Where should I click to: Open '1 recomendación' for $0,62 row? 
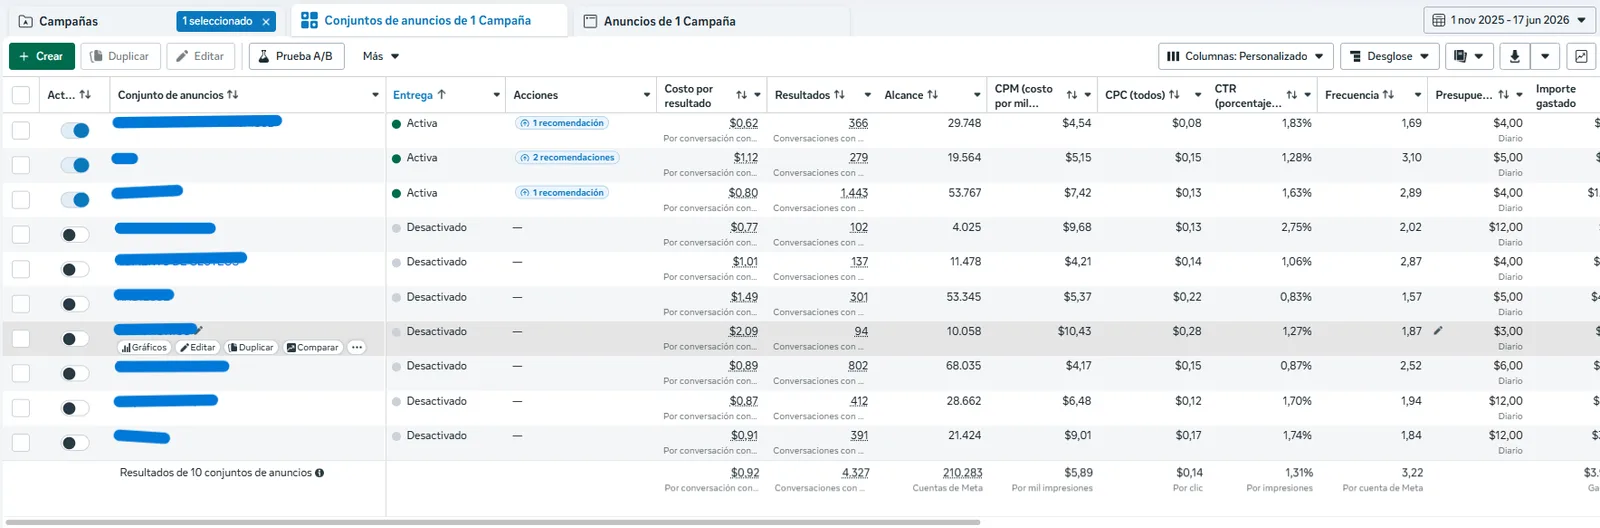point(562,123)
